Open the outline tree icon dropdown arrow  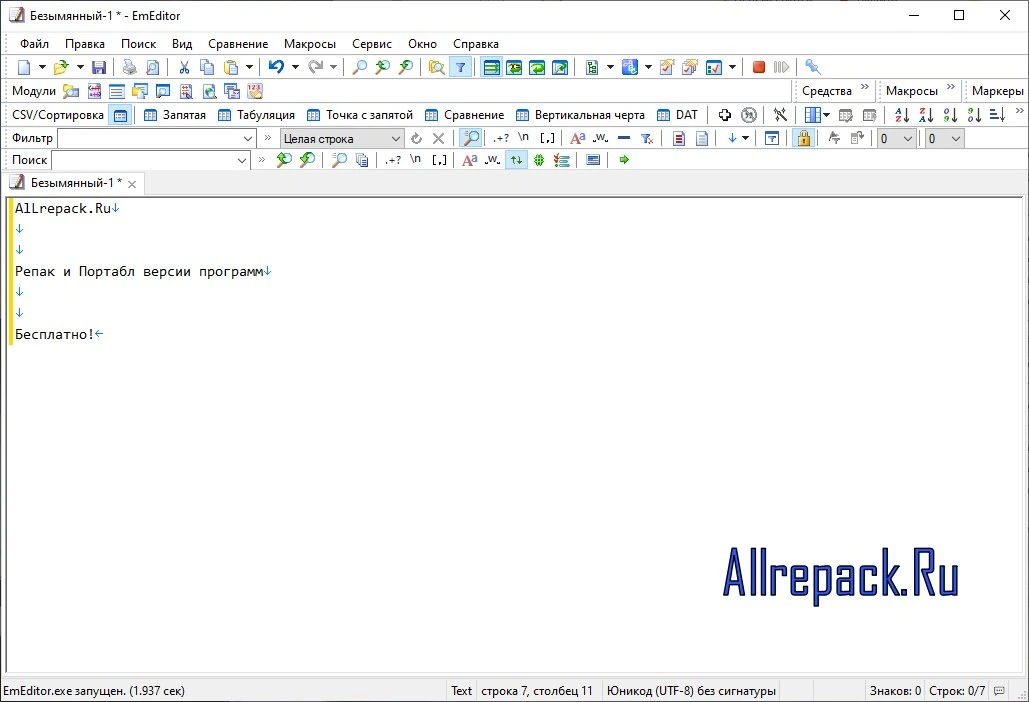610,67
